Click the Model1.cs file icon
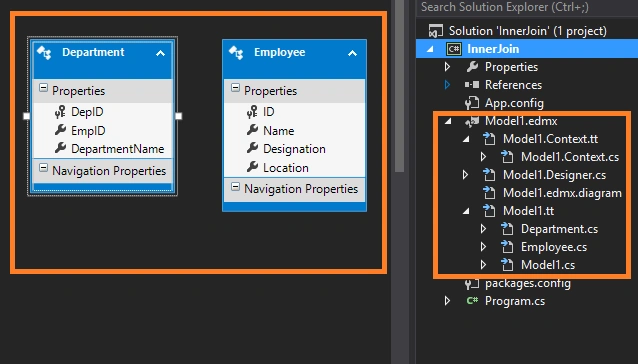638x364 pixels. point(507,265)
